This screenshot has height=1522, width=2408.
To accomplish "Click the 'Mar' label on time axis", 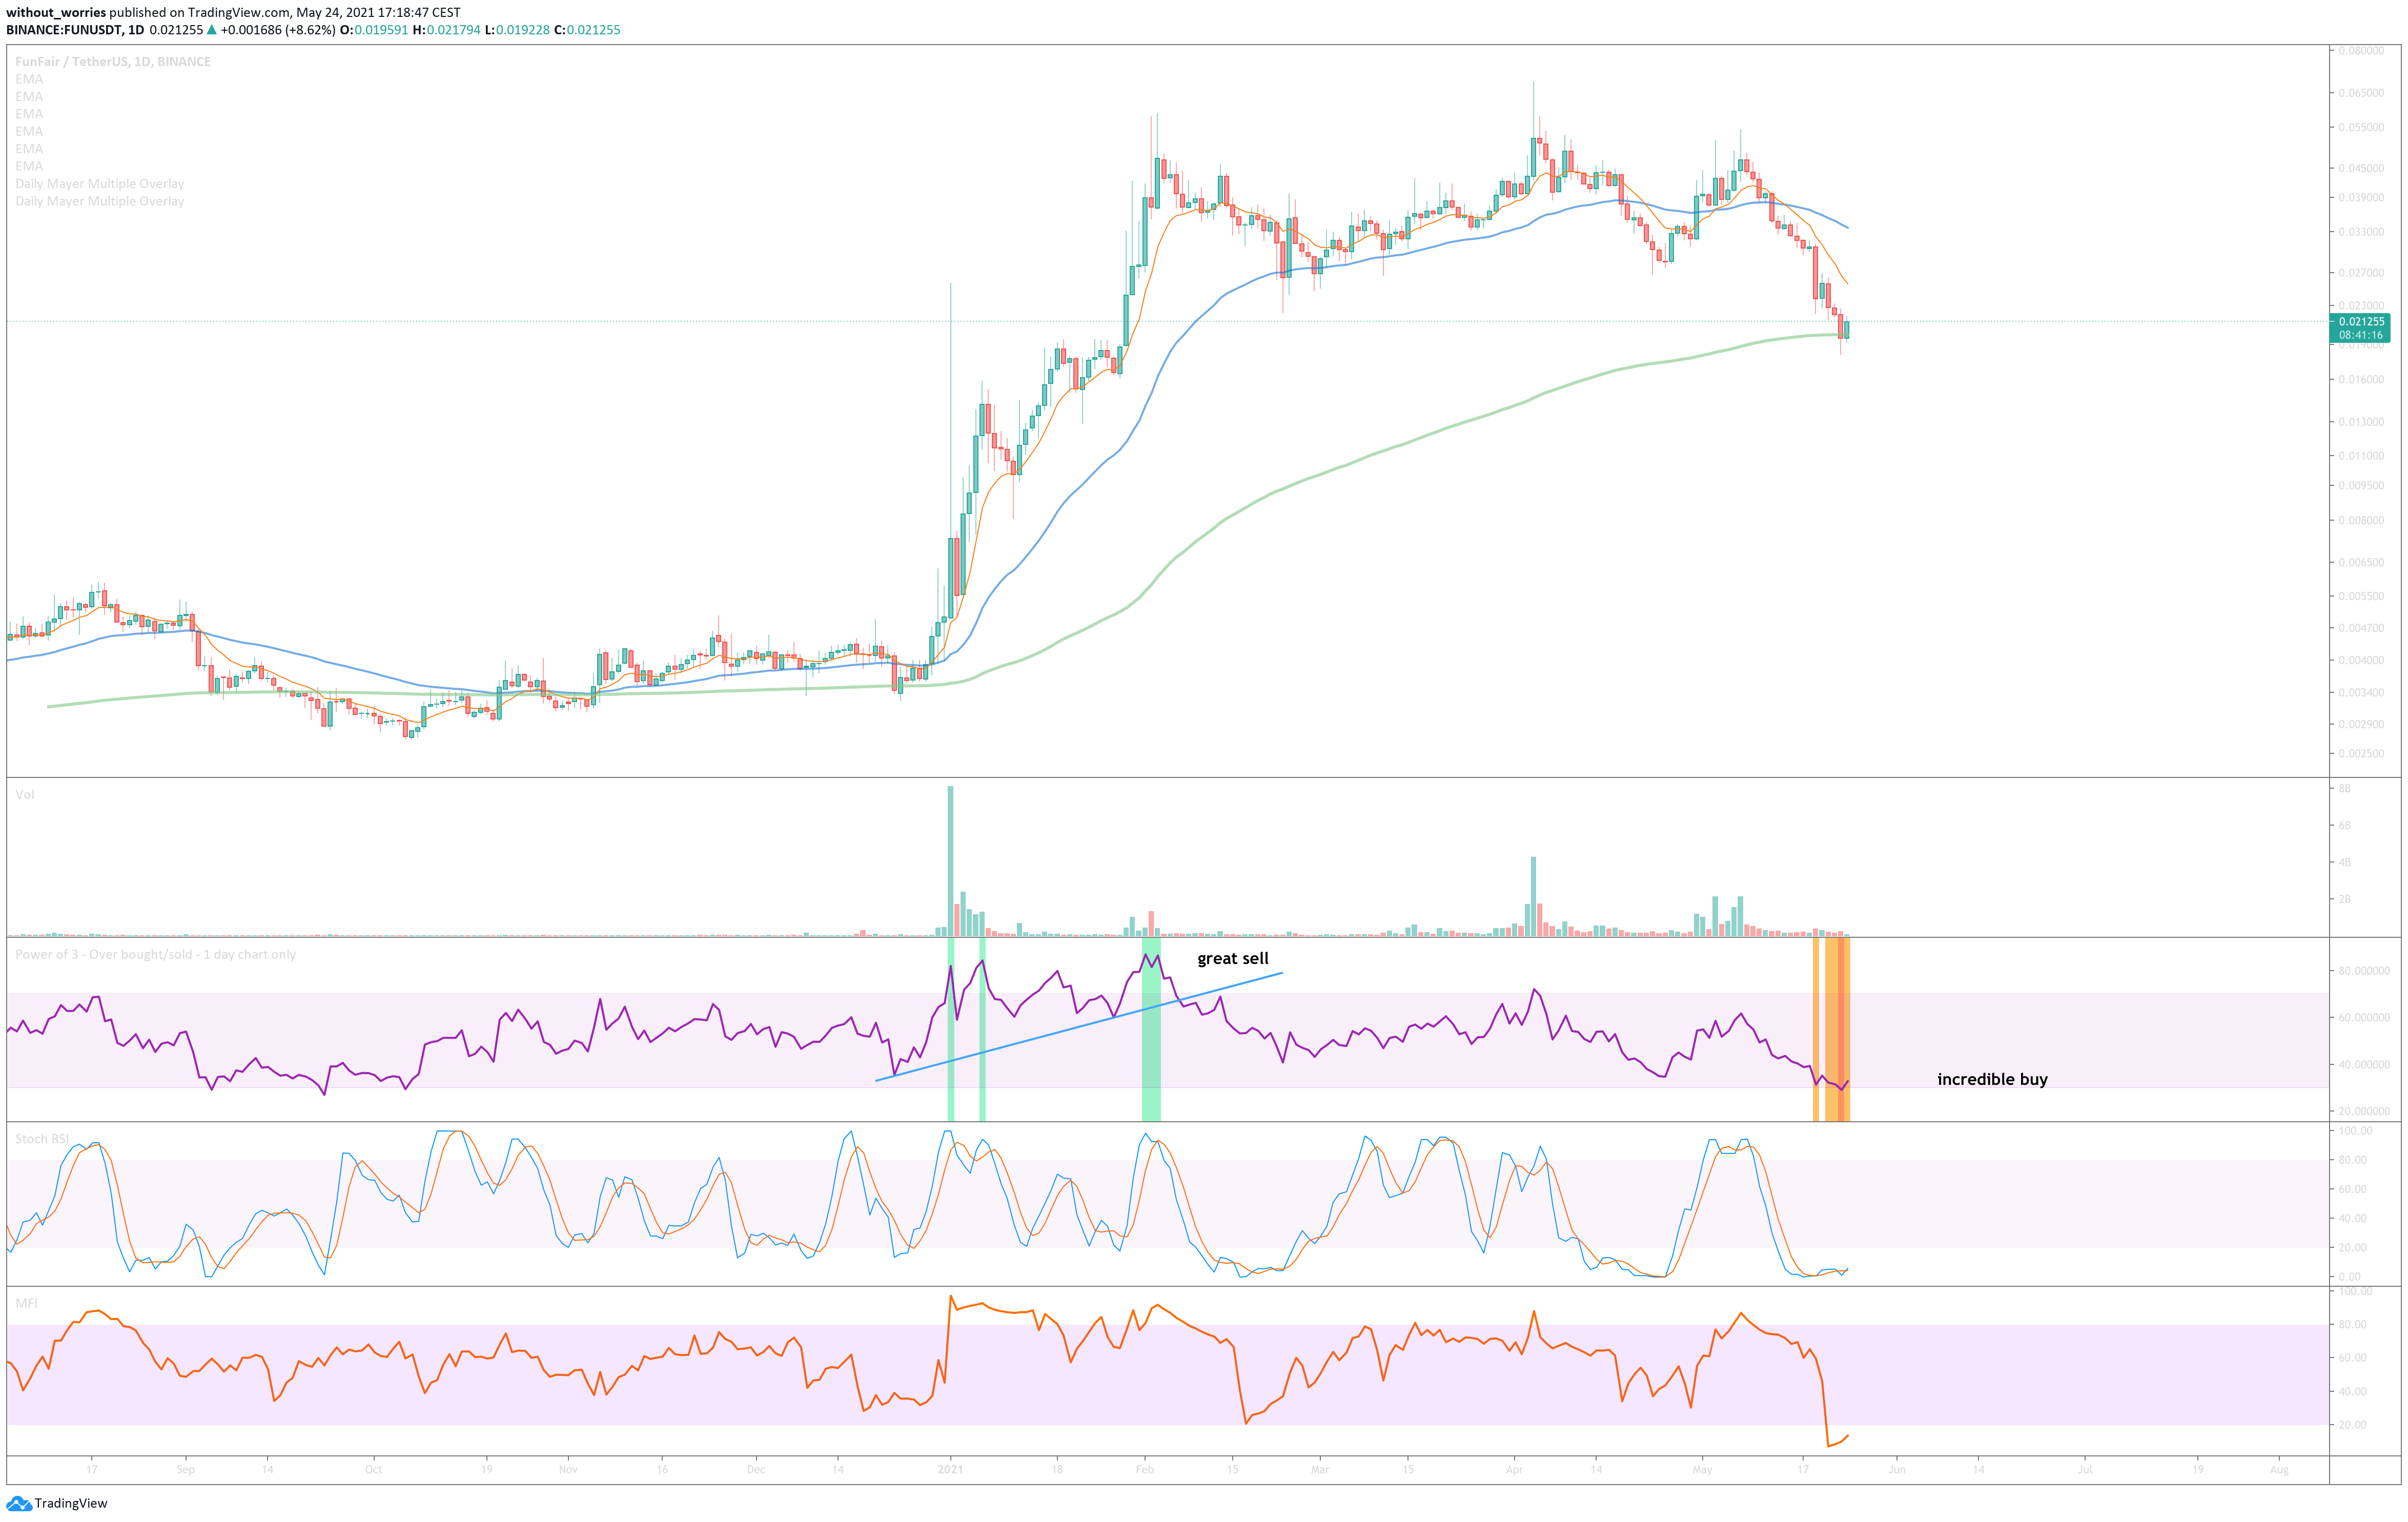I will tap(1320, 1470).
